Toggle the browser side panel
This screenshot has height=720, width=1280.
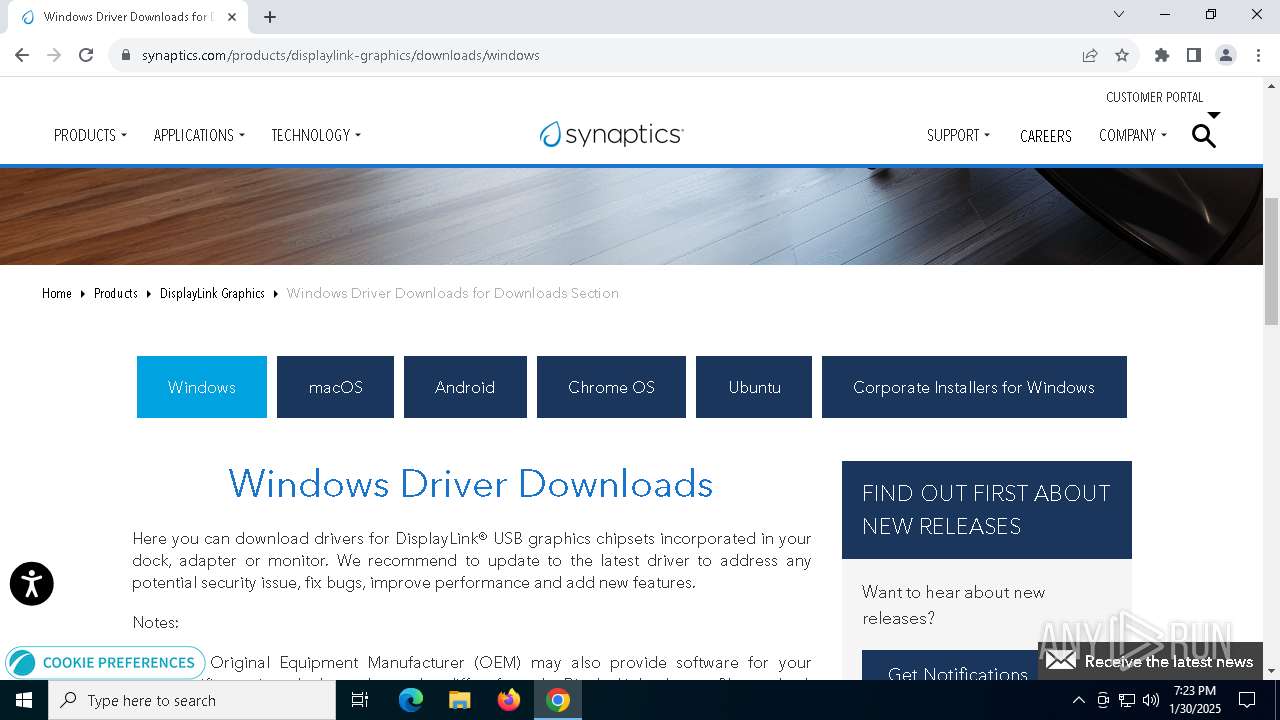(x=1194, y=55)
